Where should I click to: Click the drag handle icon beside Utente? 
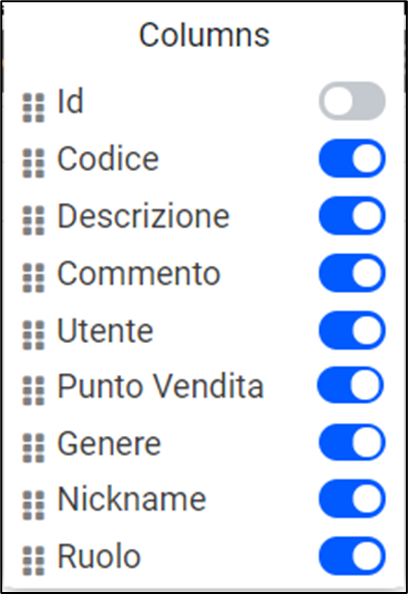[x=34, y=335]
